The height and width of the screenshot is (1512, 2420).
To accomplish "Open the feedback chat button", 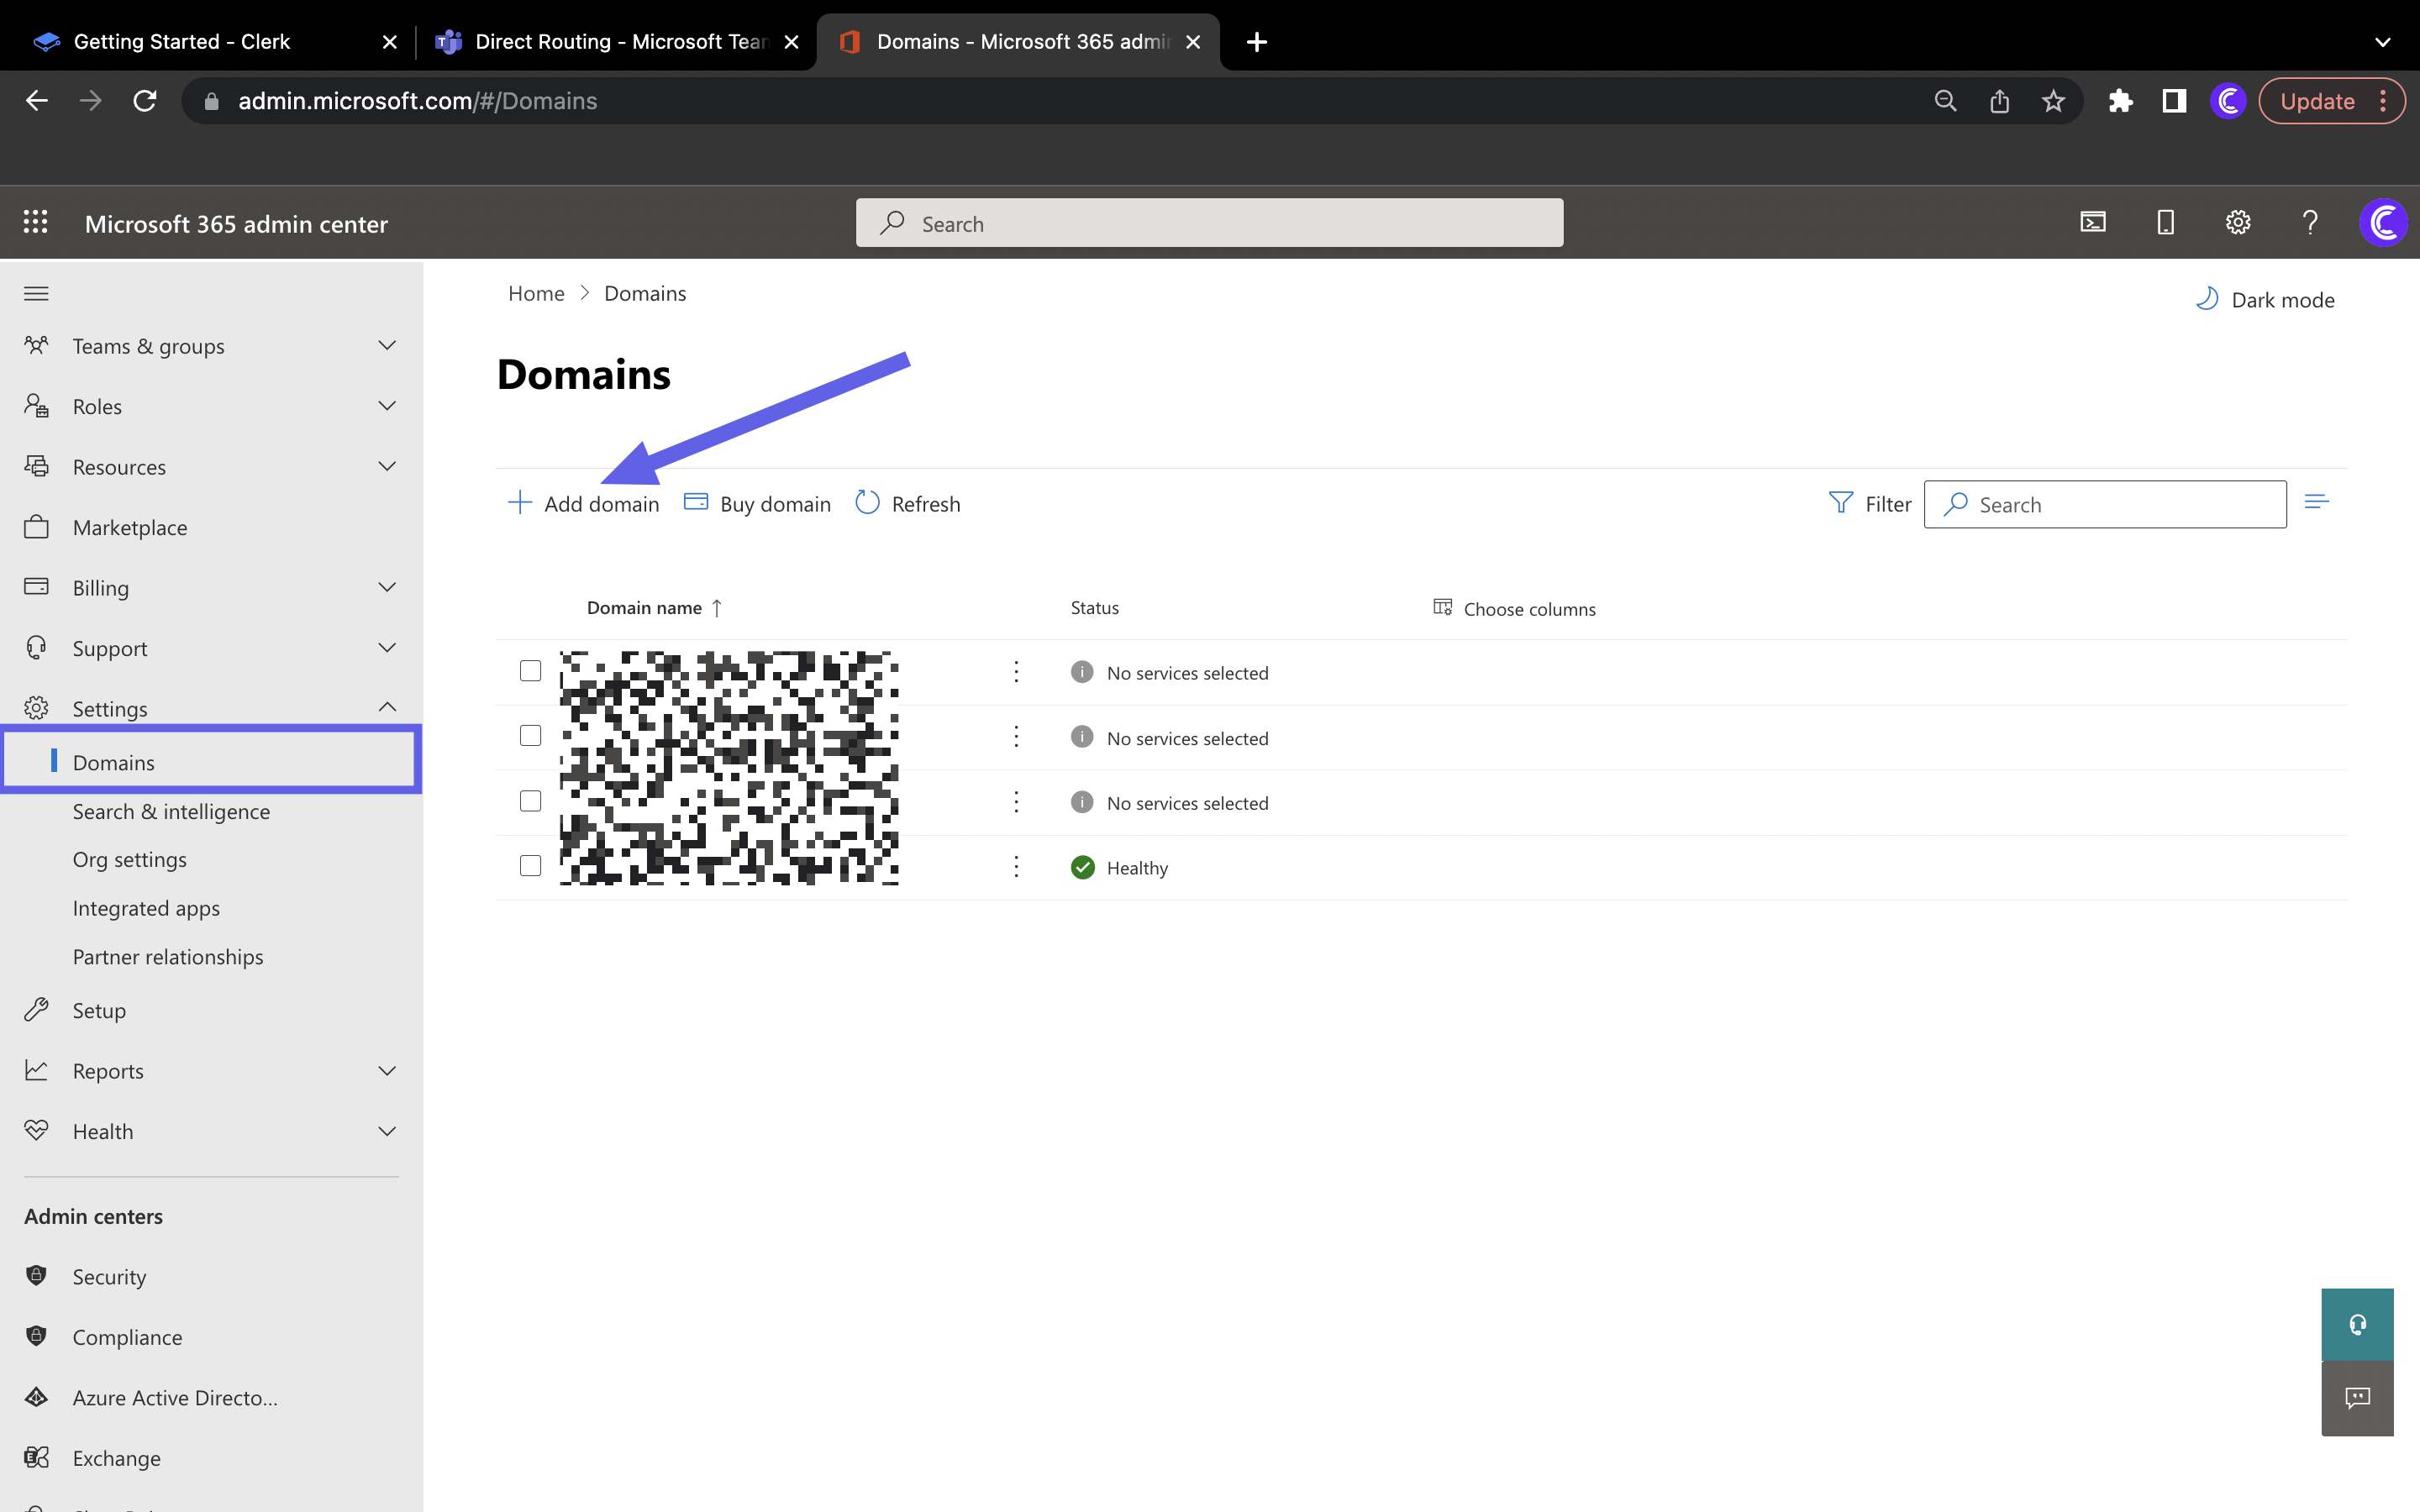I will coord(2357,1398).
